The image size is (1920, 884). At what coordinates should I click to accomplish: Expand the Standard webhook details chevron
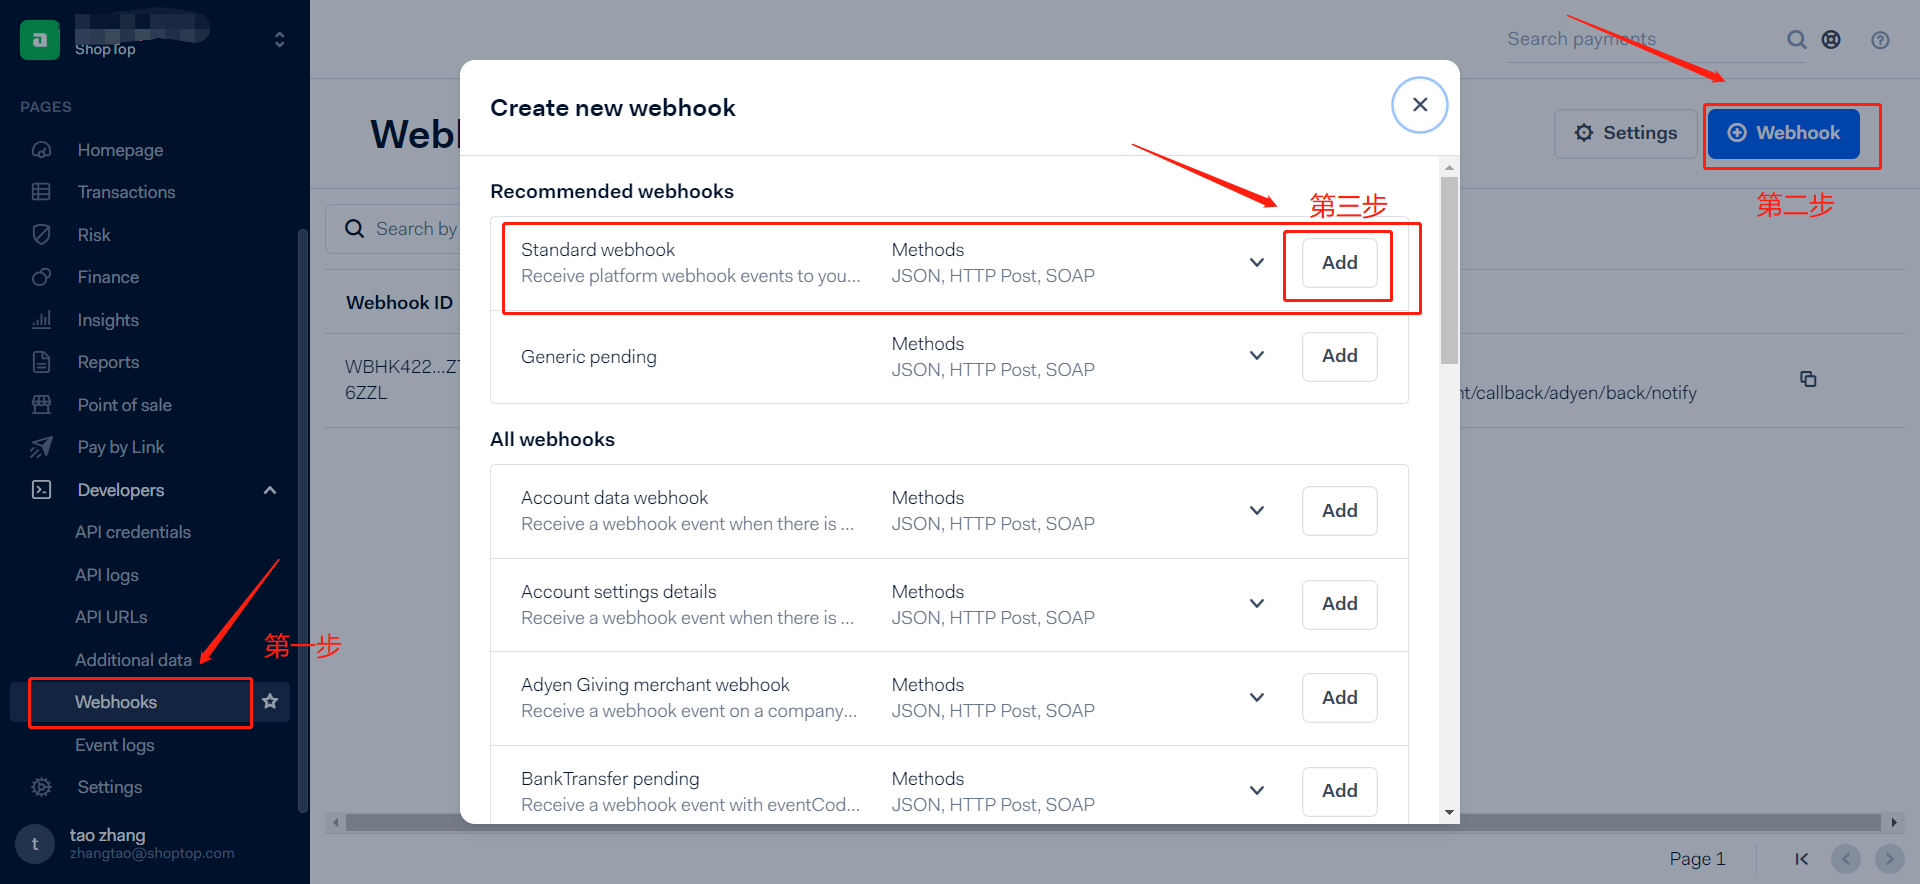(1257, 262)
